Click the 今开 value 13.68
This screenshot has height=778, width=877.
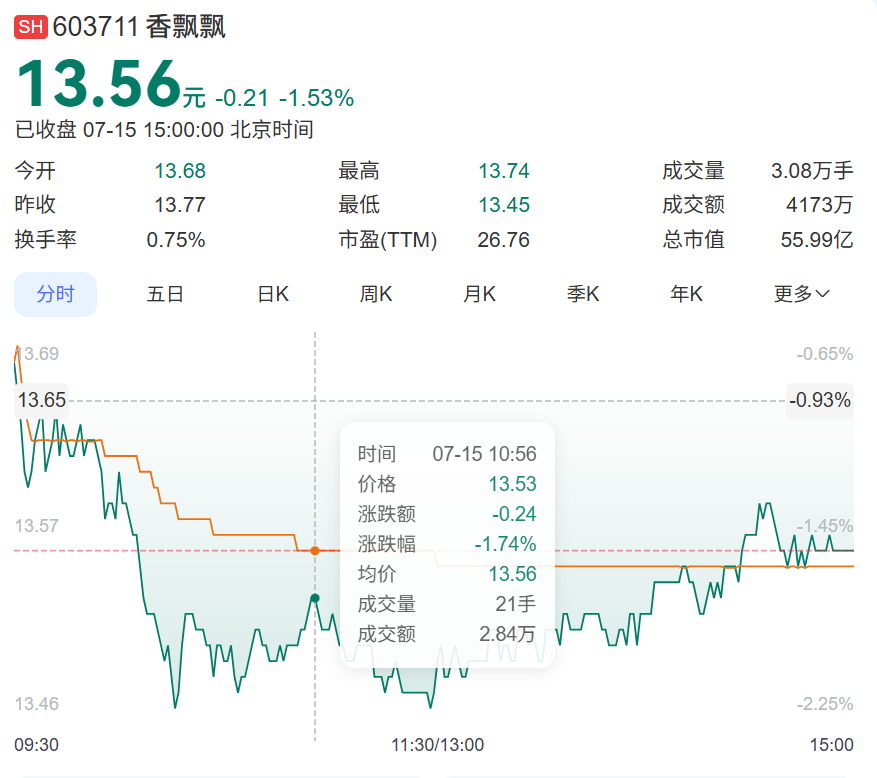click(180, 171)
